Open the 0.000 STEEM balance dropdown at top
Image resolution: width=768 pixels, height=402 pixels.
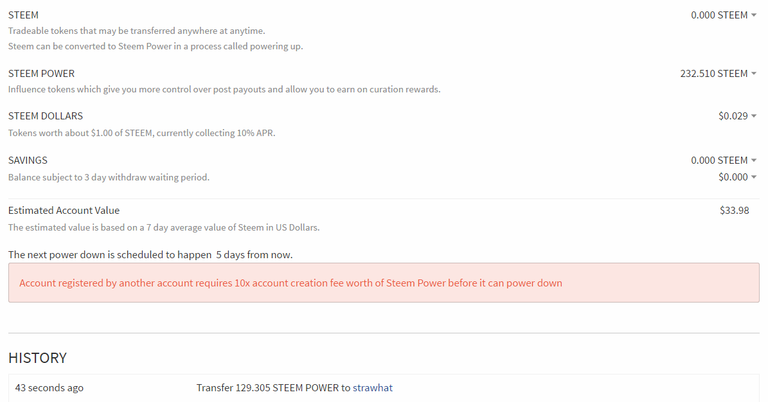723,15
